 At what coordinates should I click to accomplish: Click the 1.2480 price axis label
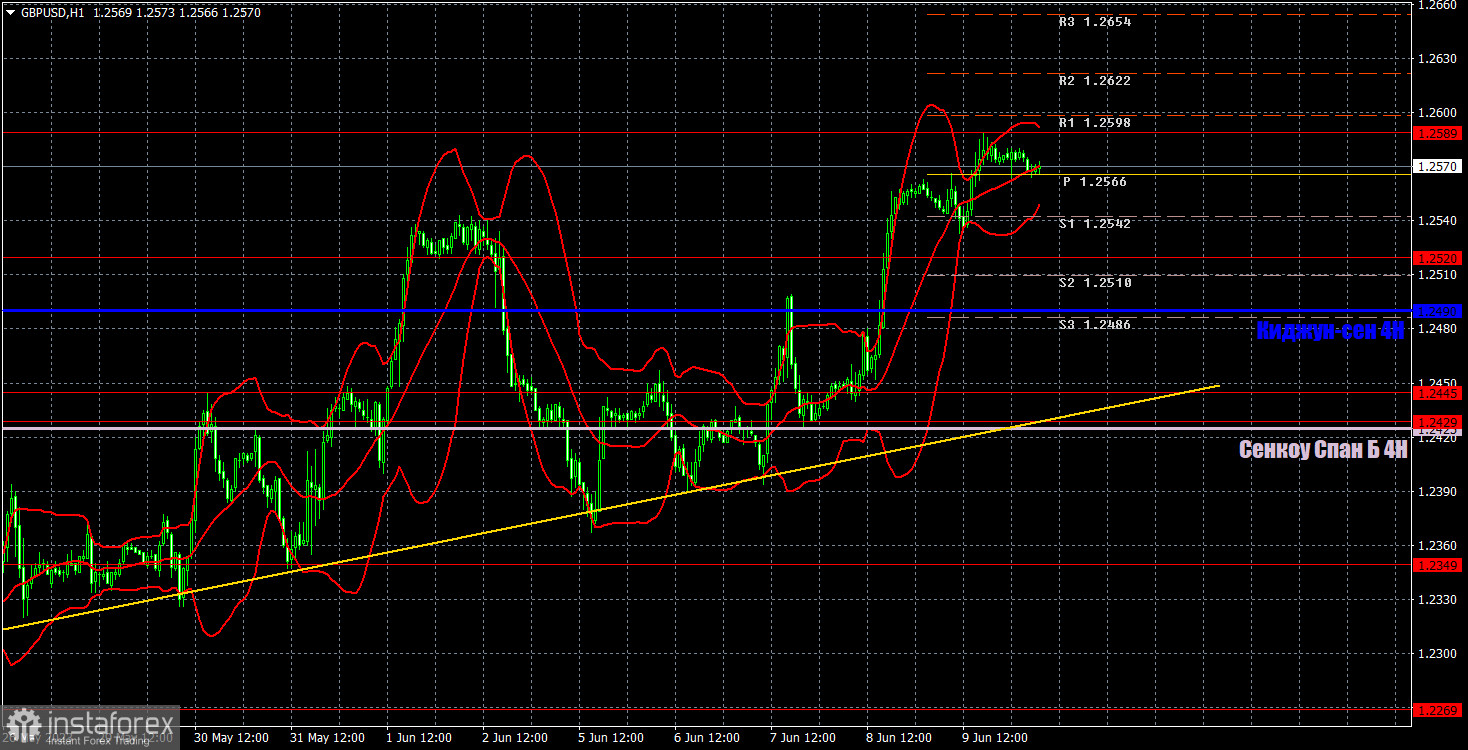pos(1440,329)
